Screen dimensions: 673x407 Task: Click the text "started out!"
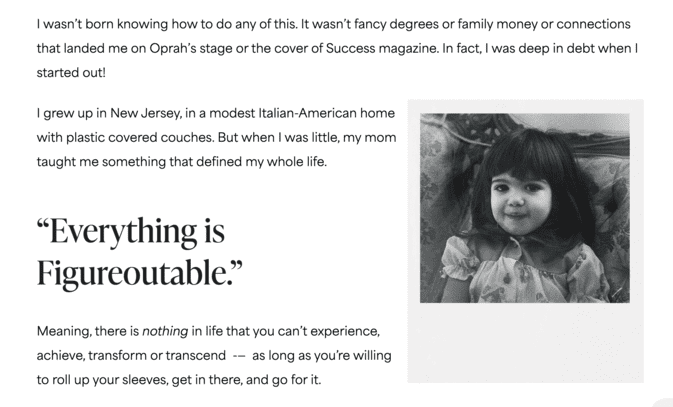click(x=71, y=73)
